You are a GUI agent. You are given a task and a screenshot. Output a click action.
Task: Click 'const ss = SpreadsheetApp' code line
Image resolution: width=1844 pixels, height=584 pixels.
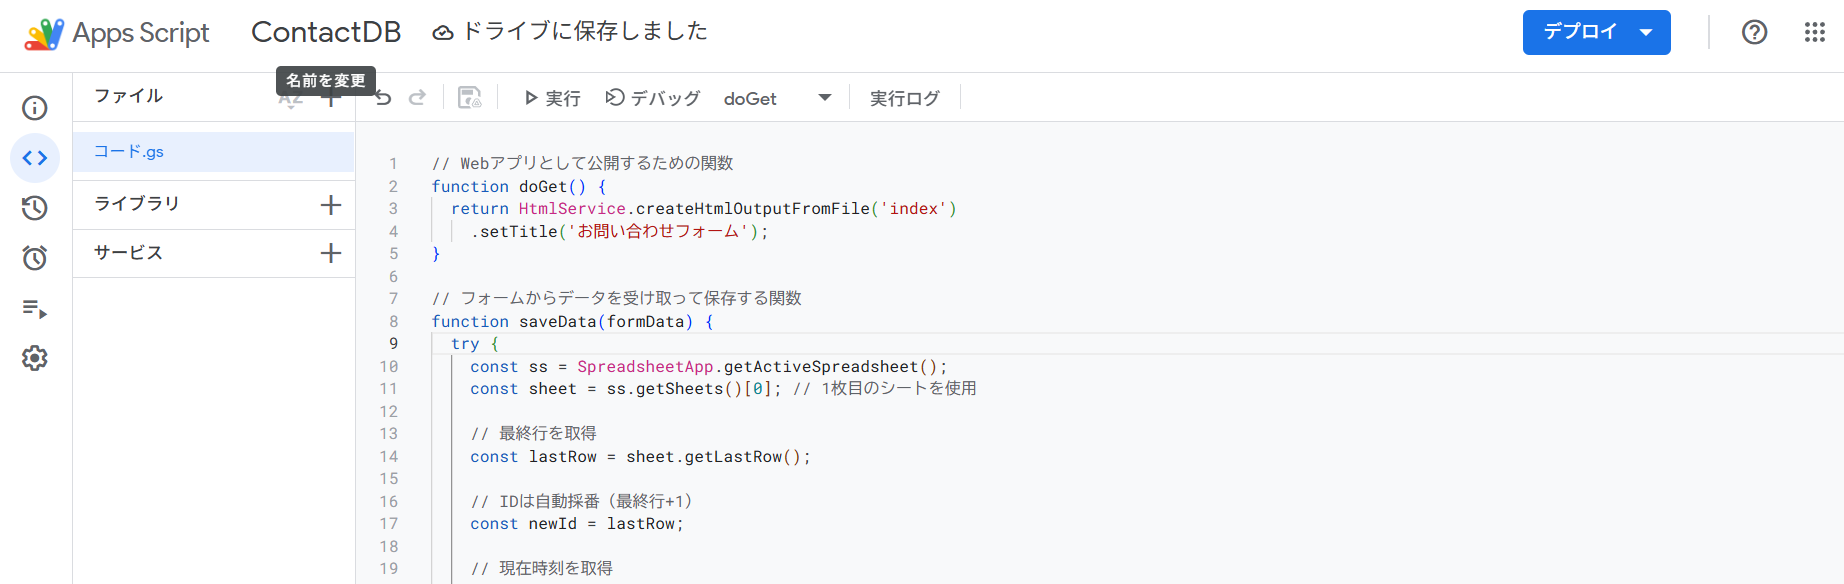pos(708,367)
